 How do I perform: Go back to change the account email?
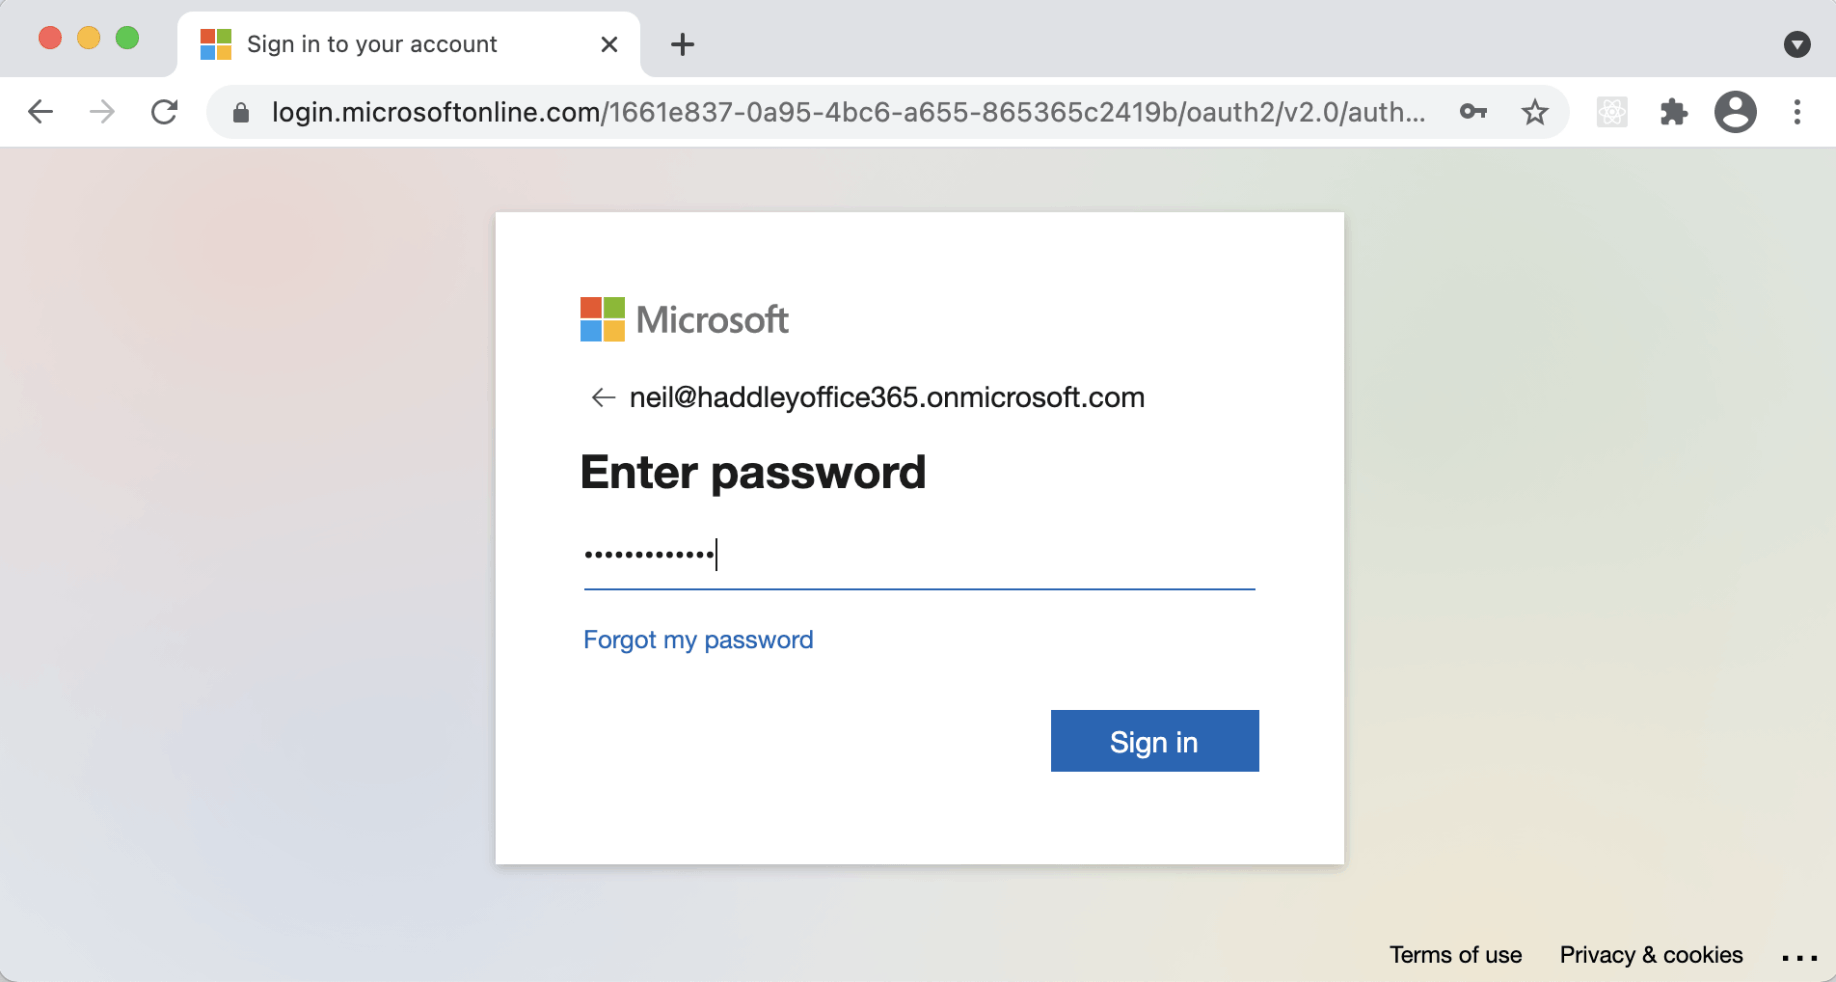click(x=602, y=398)
